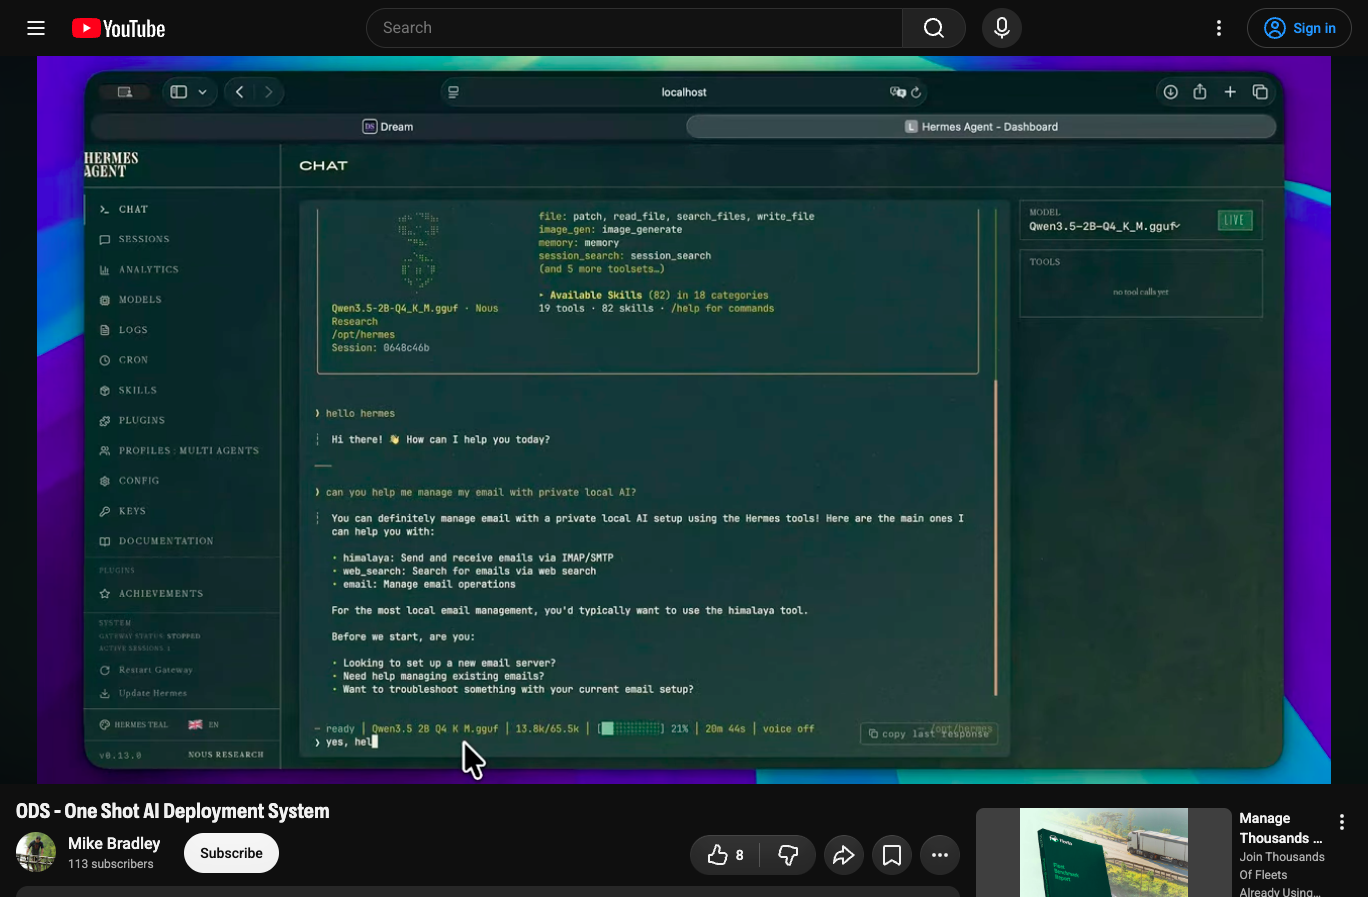The width and height of the screenshot is (1368, 897).
Task: Open more actions ellipsis under the video
Action: click(940, 855)
